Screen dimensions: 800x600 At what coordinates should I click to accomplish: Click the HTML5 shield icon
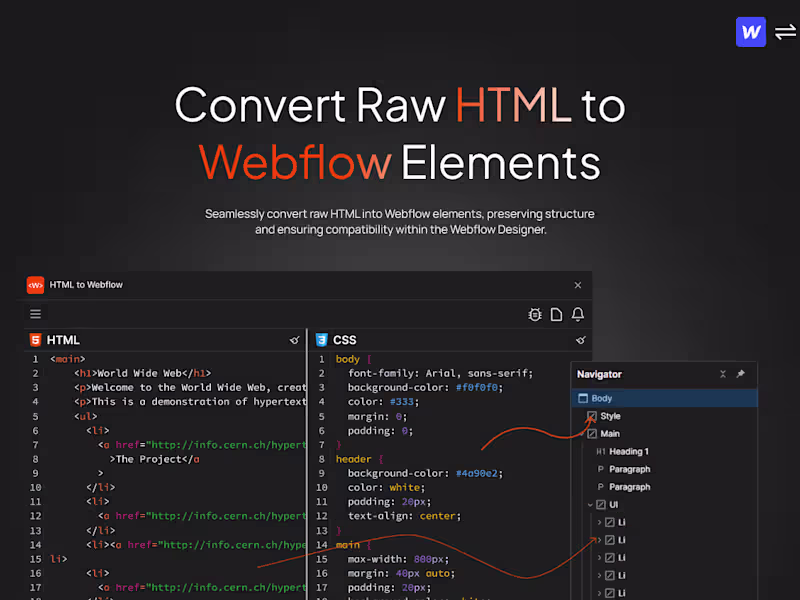(35, 340)
